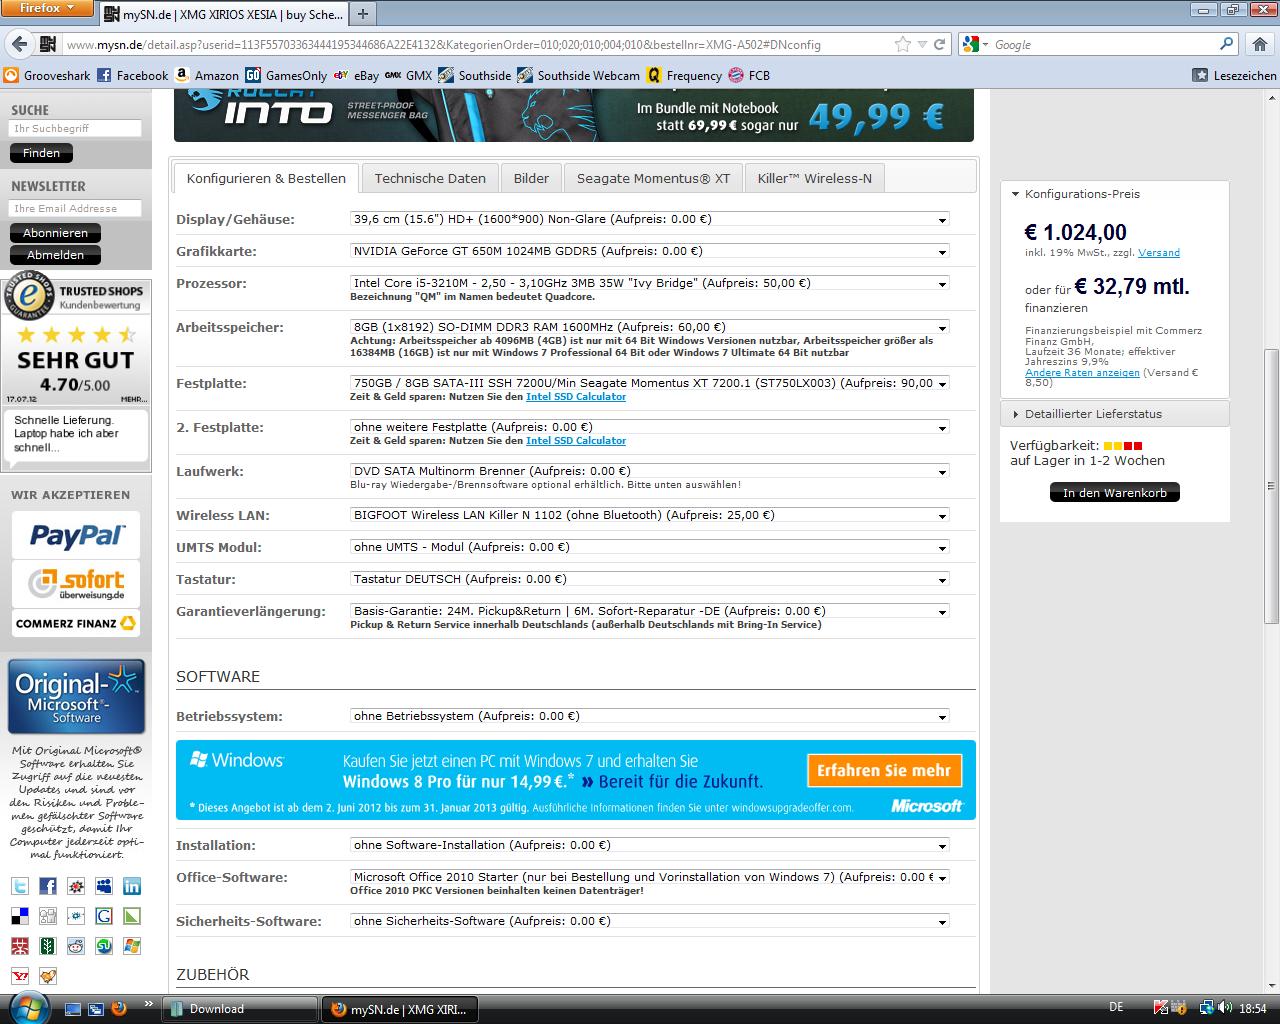Share page via Facebook icon in sidebar

(x=48, y=886)
